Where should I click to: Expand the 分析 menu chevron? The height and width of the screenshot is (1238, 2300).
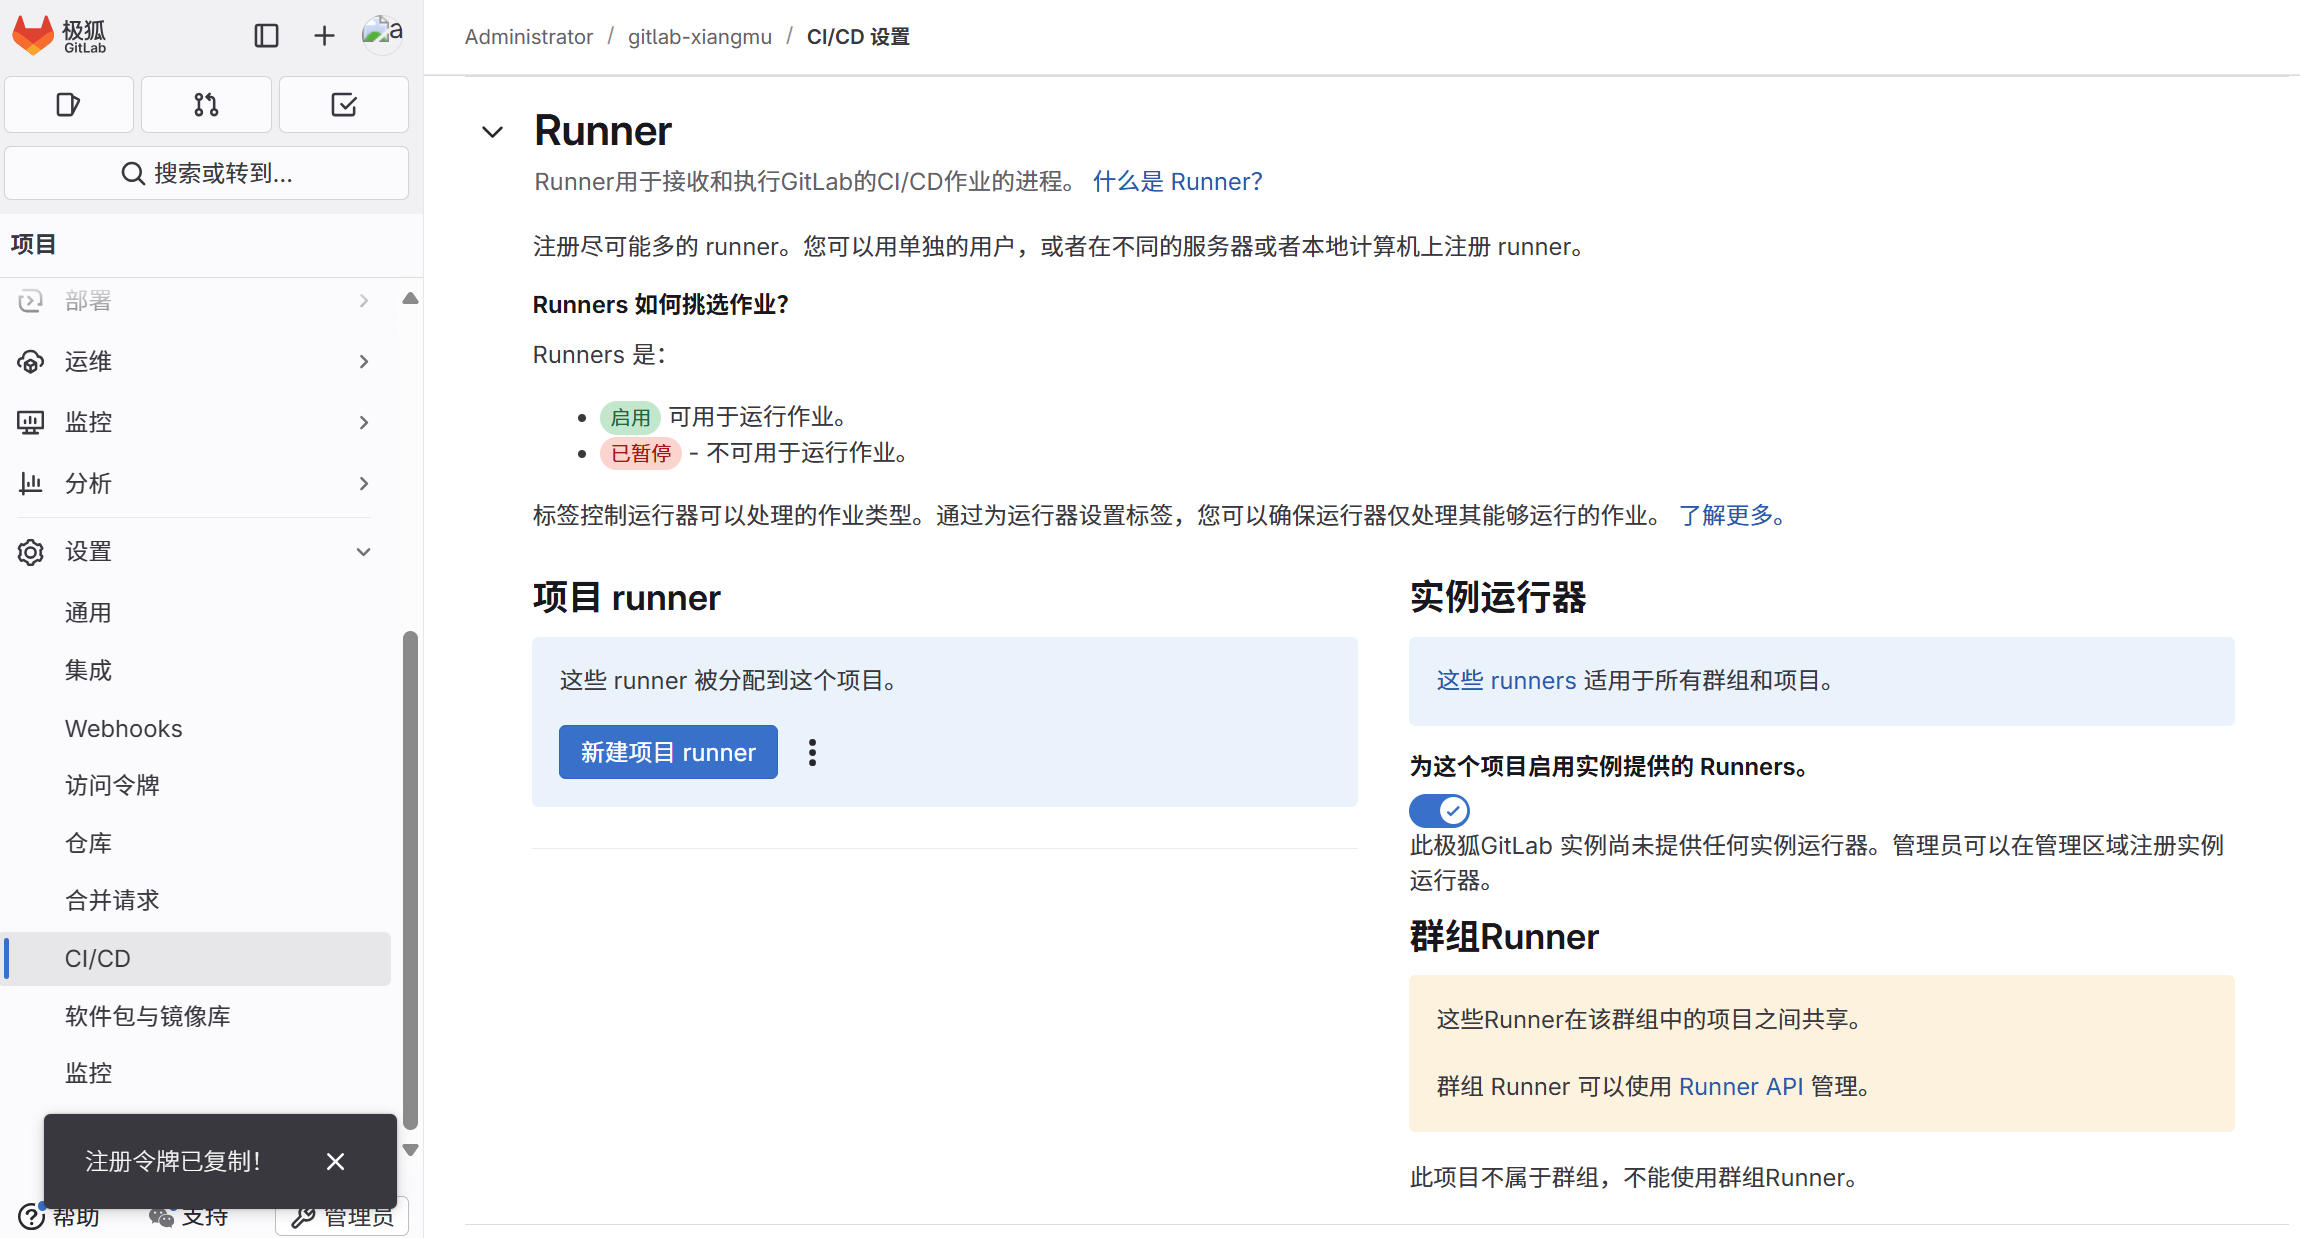[x=364, y=484]
